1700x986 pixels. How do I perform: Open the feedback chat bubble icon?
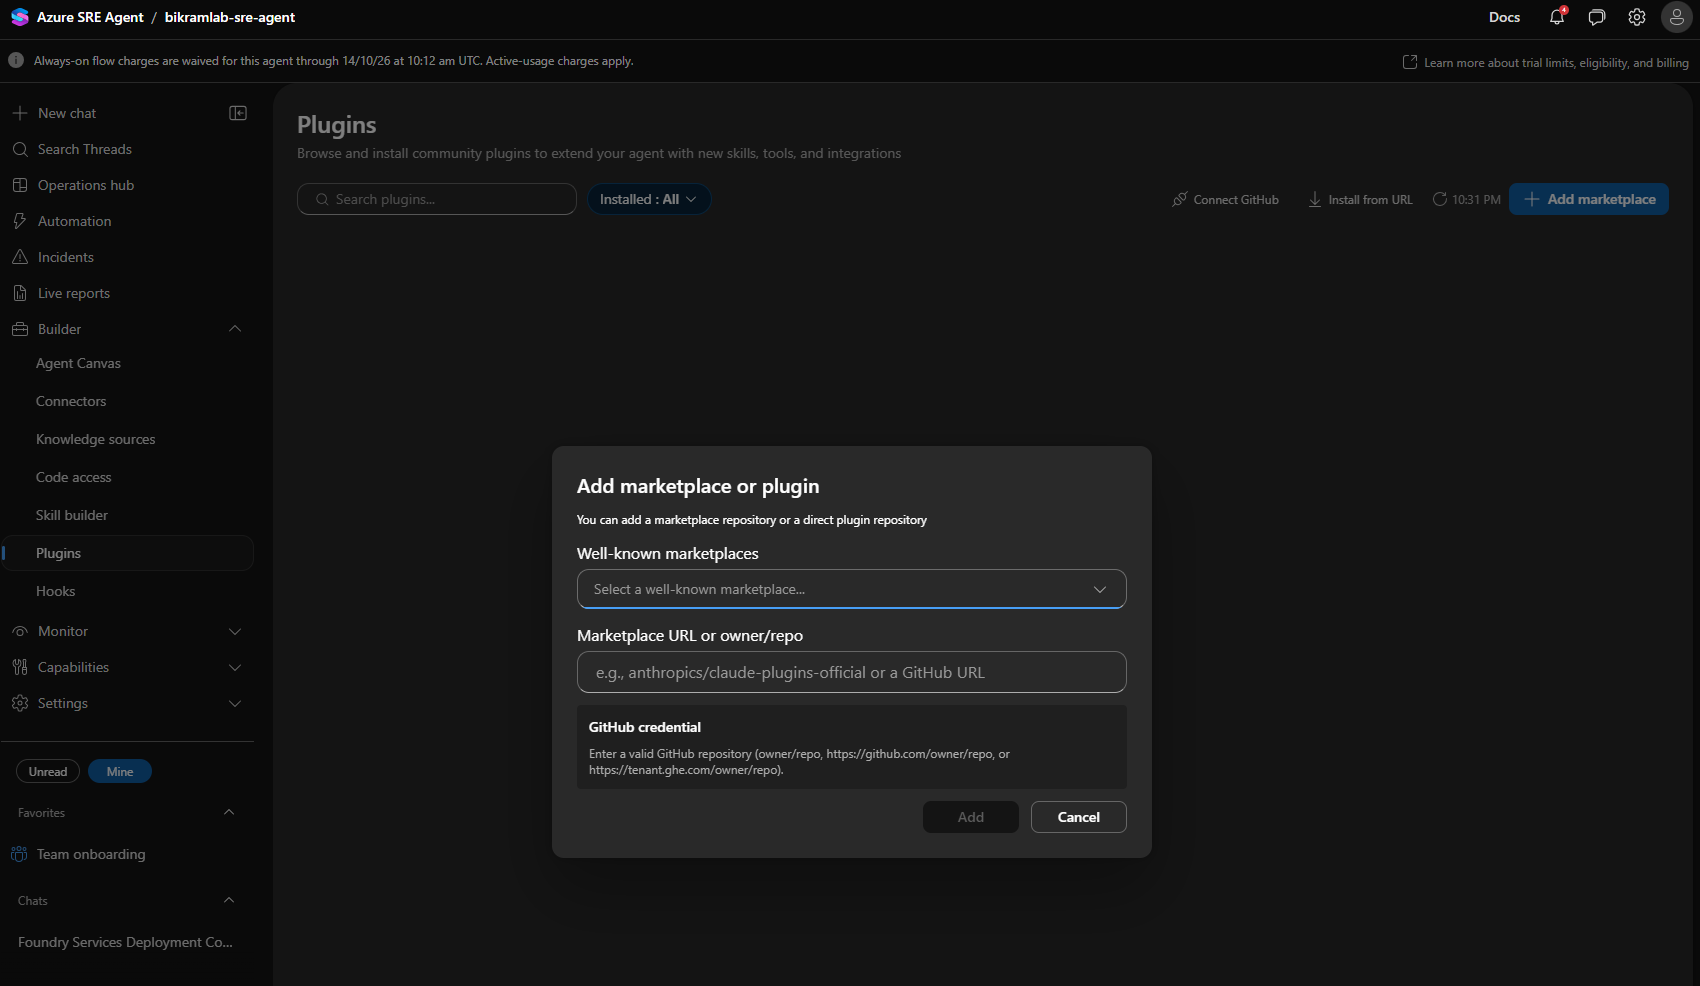pyautogui.click(x=1597, y=17)
